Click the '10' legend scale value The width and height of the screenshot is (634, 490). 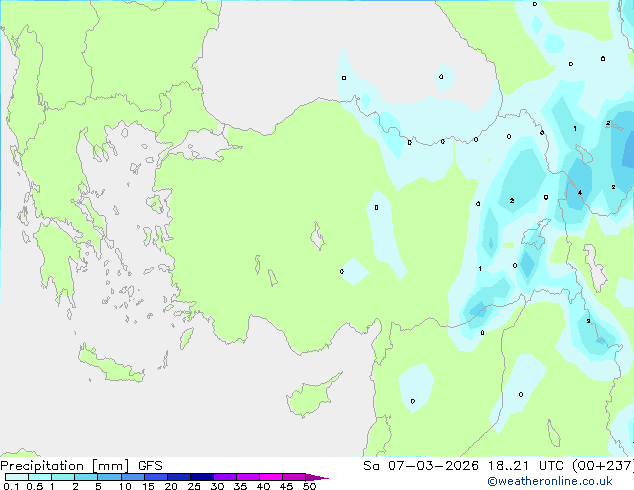pos(125,486)
